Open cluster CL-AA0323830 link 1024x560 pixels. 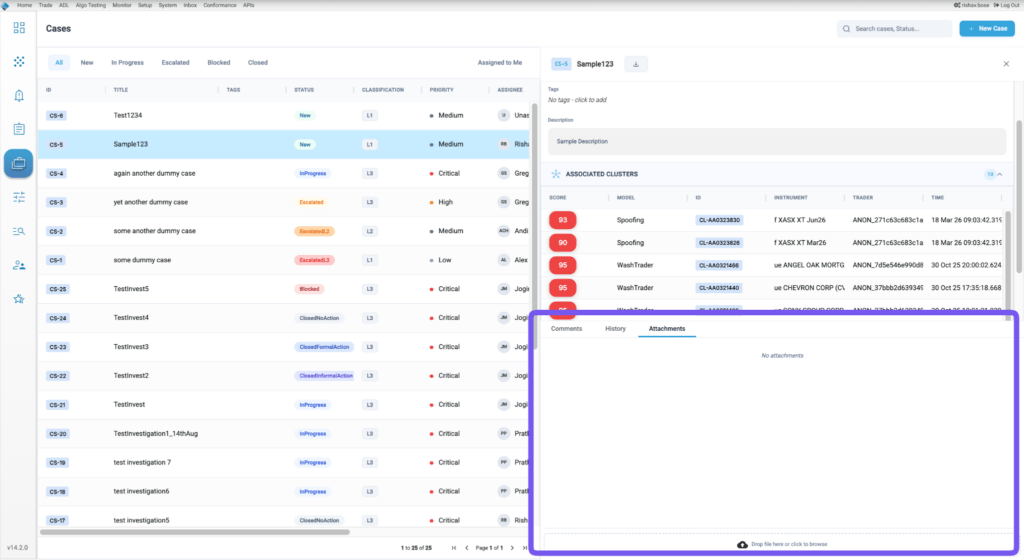[x=719, y=220]
